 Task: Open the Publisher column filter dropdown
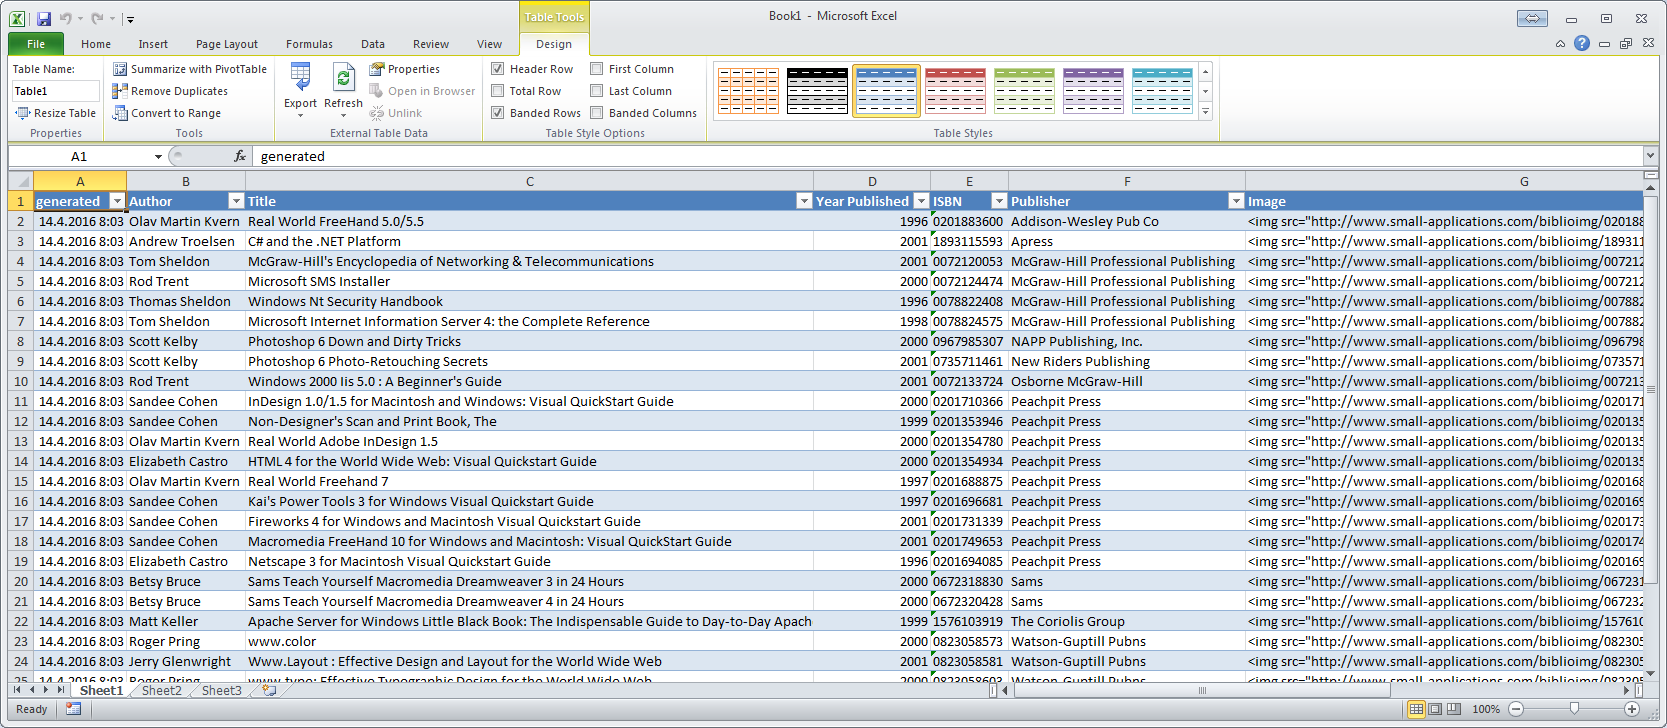pyautogui.click(x=1235, y=201)
